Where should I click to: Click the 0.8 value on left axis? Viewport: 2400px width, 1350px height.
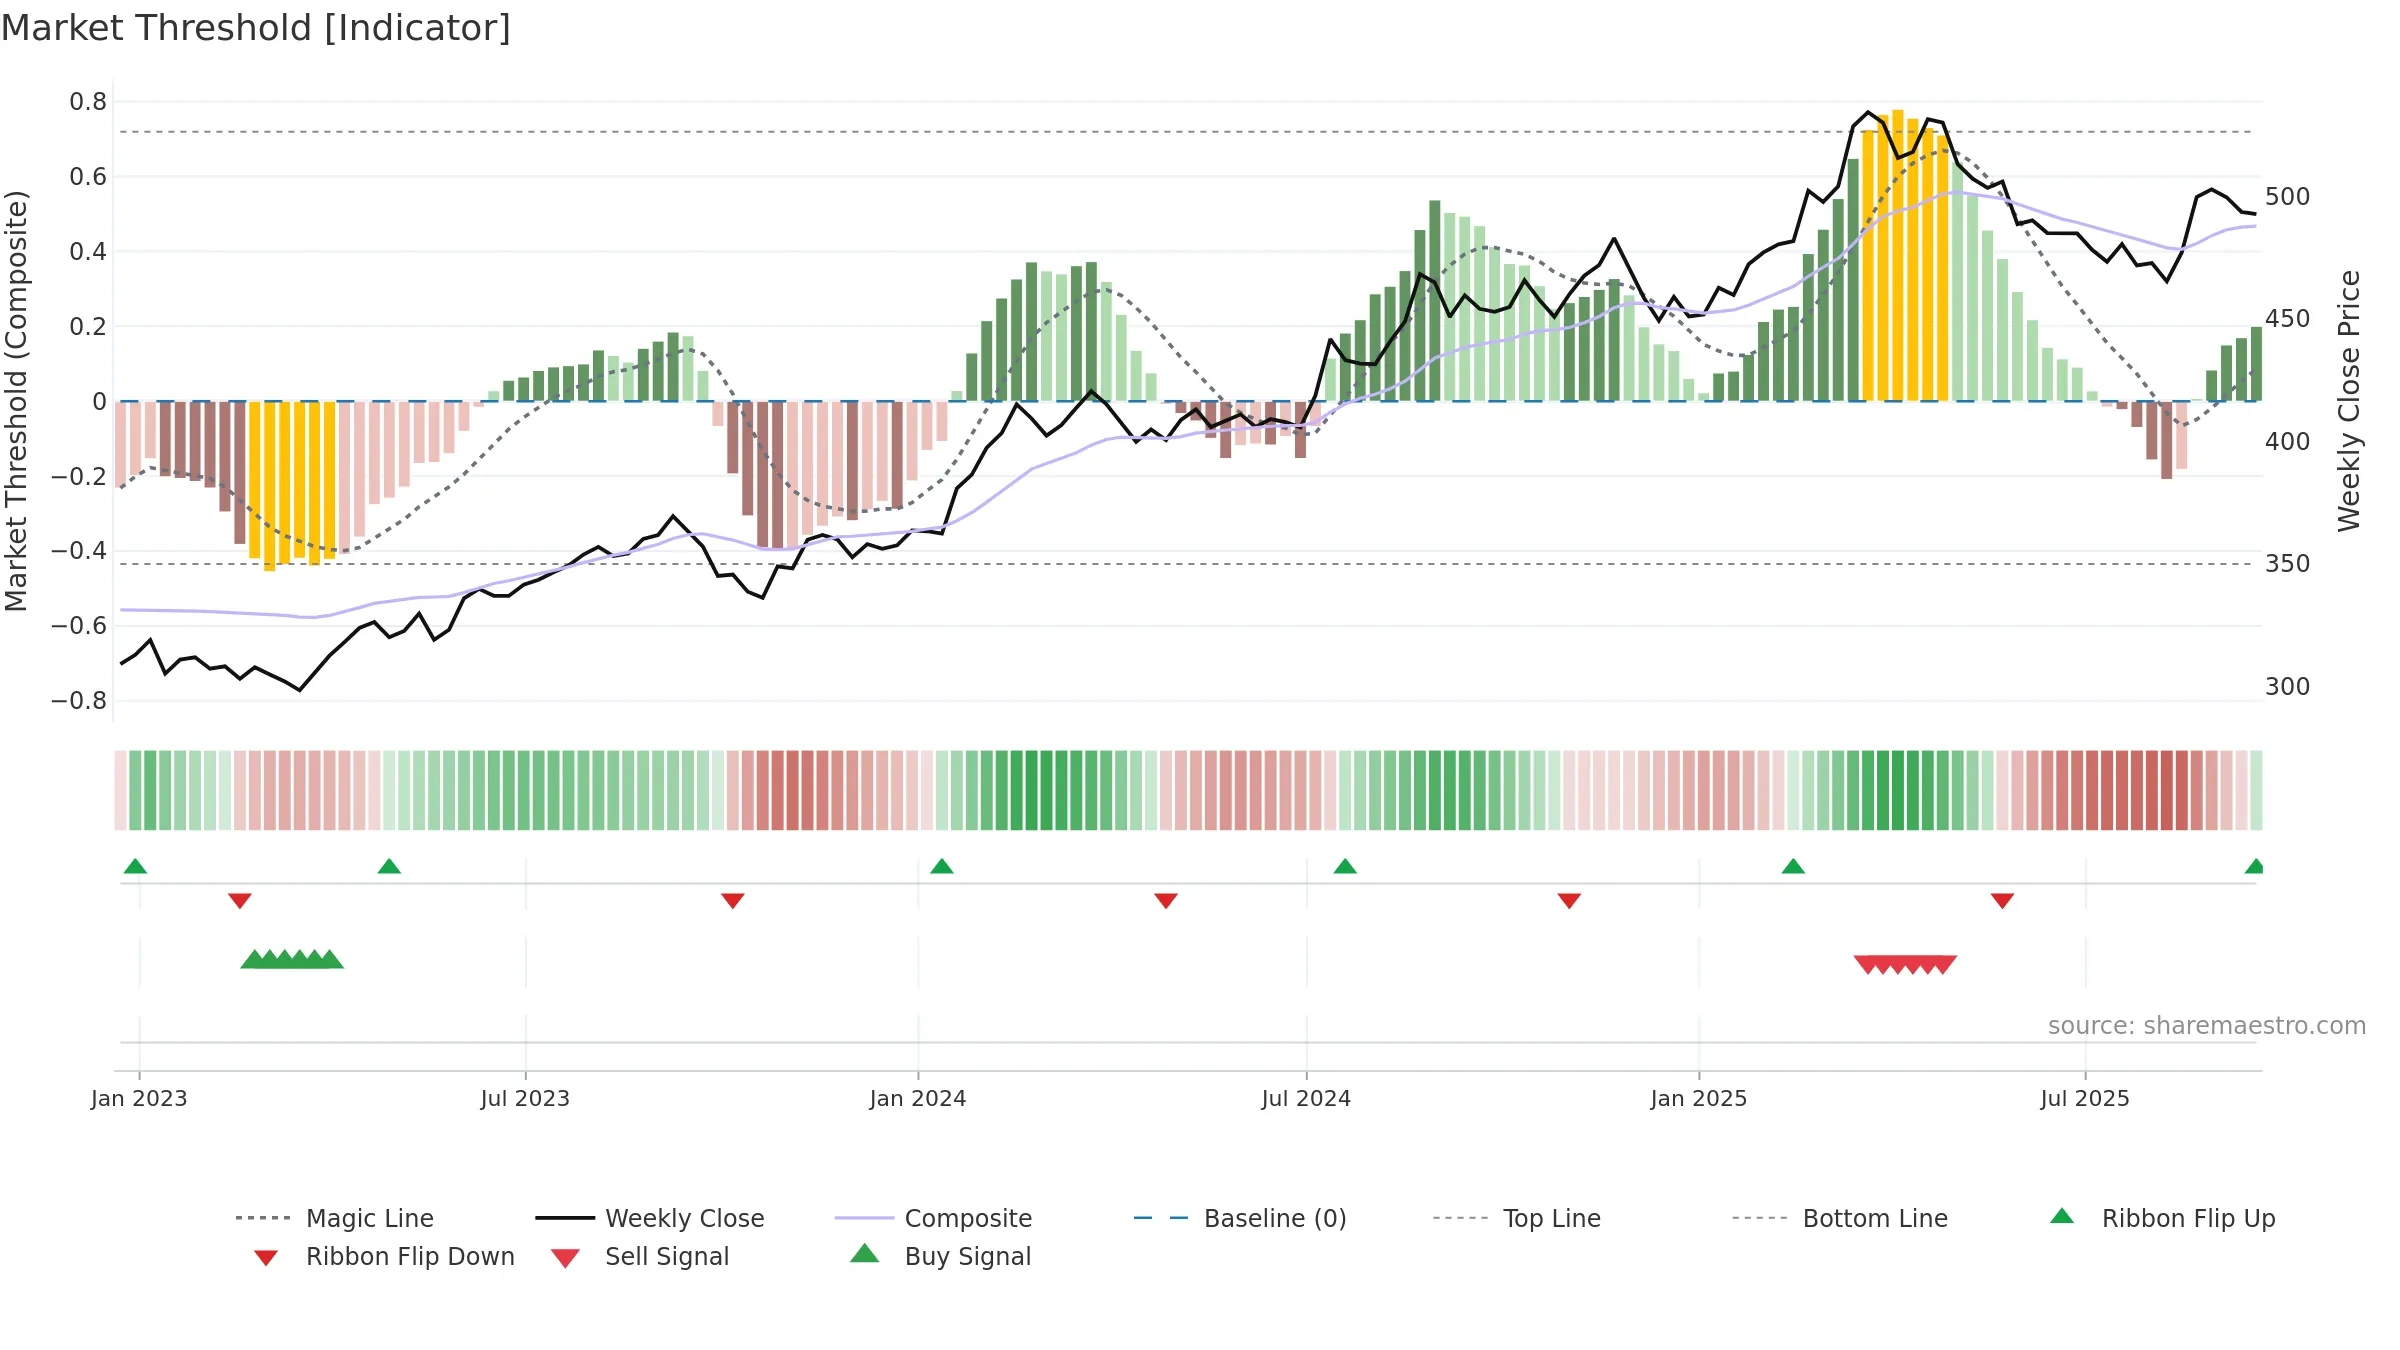(x=88, y=102)
